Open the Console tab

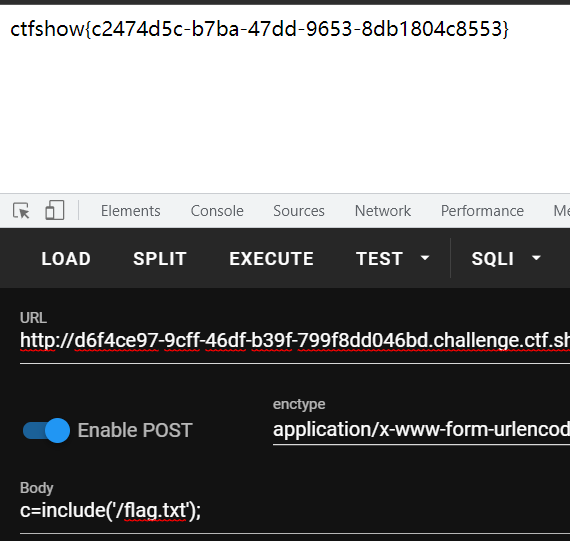pyautogui.click(x=217, y=211)
